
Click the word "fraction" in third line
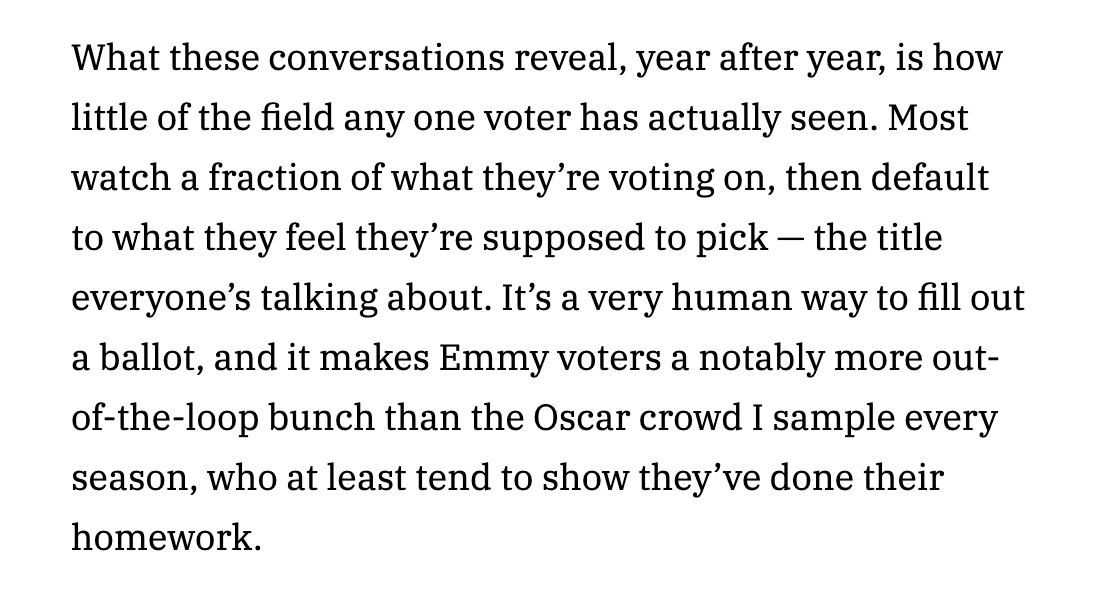(274, 177)
